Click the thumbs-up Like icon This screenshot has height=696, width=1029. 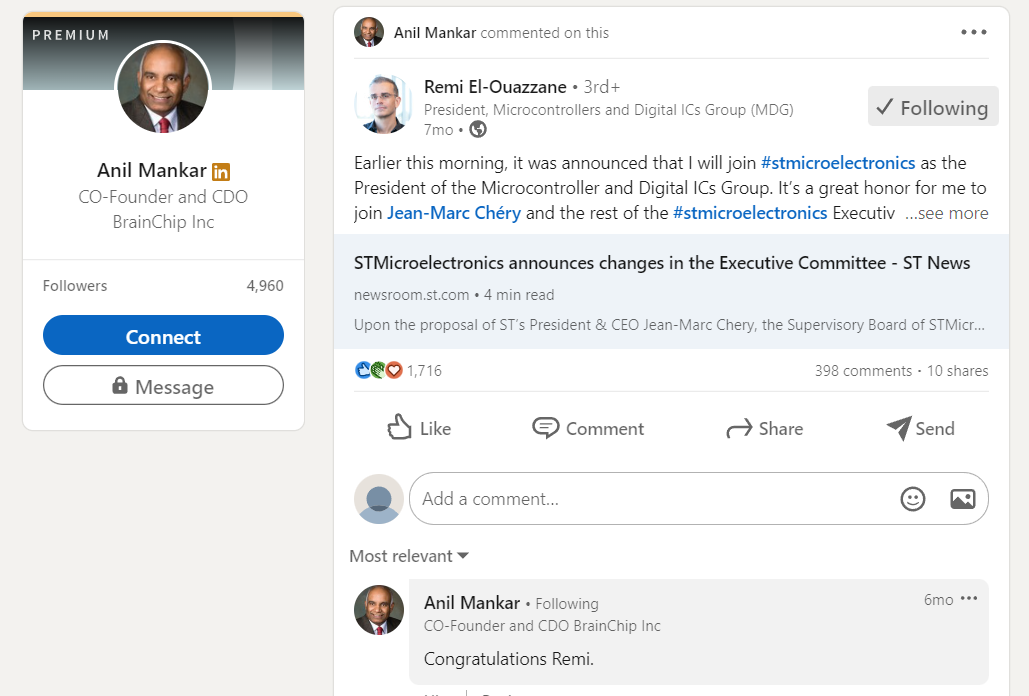[399, 427]
